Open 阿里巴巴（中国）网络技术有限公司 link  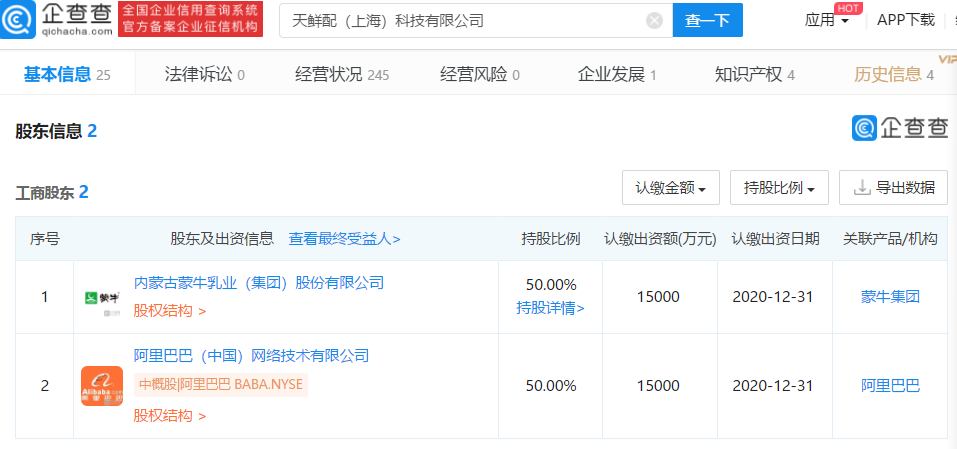point(251,355)
